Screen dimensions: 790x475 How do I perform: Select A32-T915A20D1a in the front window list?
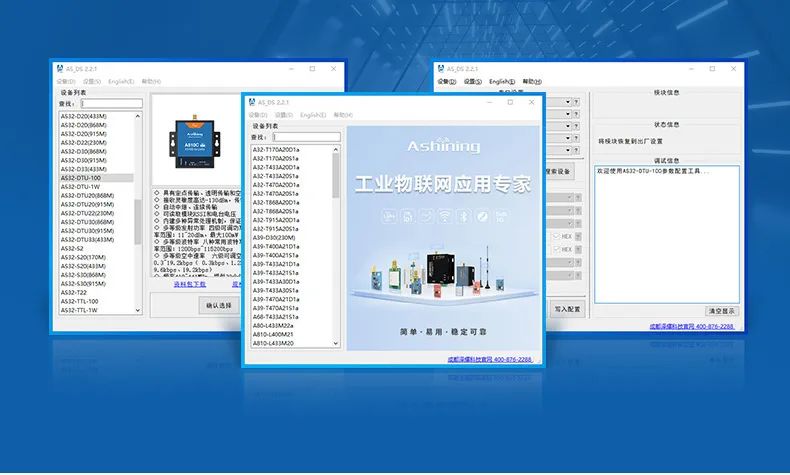point(276,220)
